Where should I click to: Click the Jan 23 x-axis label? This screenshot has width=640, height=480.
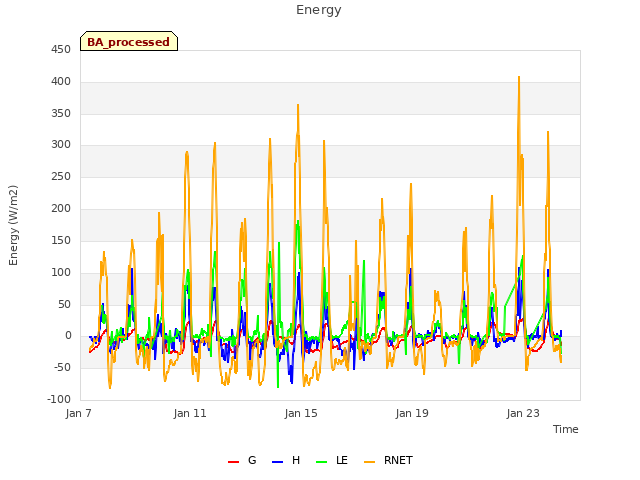(x=523, y=413)
